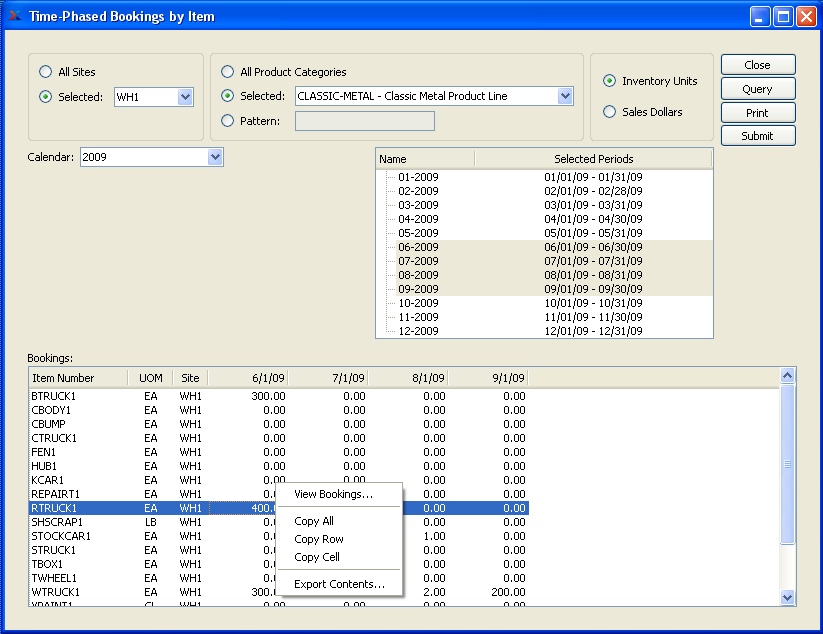Select Copy Row in context menu

coord(318,539)
